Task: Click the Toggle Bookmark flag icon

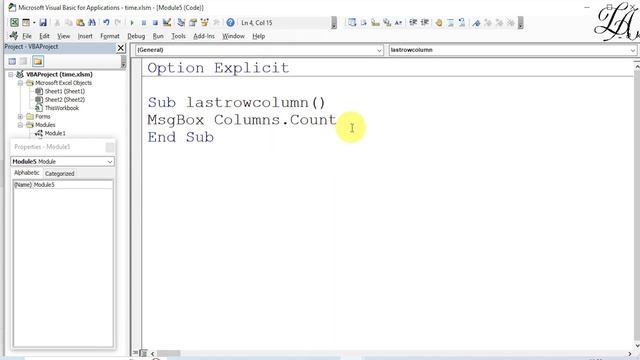Action: click(x=476, y=22)
